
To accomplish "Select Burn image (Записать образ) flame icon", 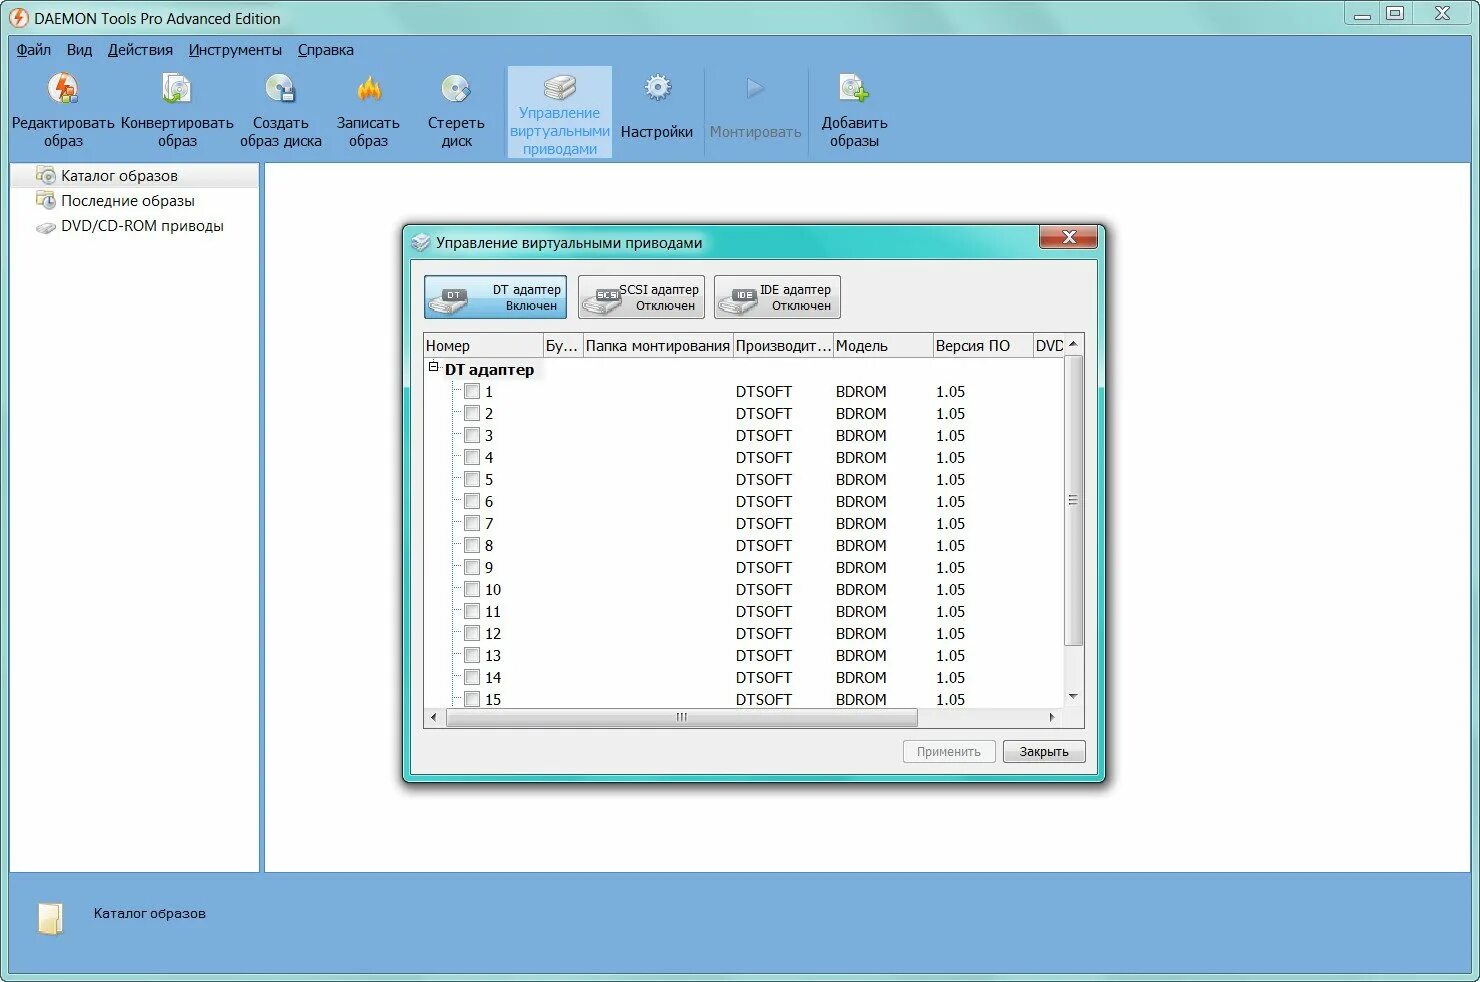I will [369, 89].
